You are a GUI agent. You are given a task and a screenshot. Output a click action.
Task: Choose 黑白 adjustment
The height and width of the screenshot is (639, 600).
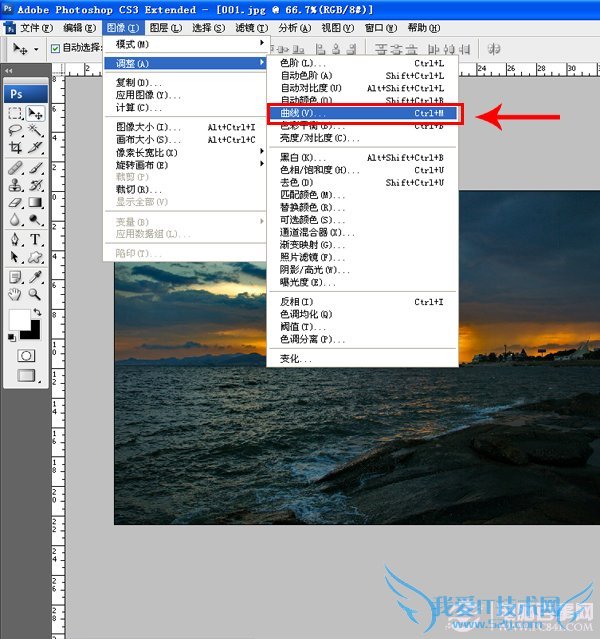click(x=362, y=157)
